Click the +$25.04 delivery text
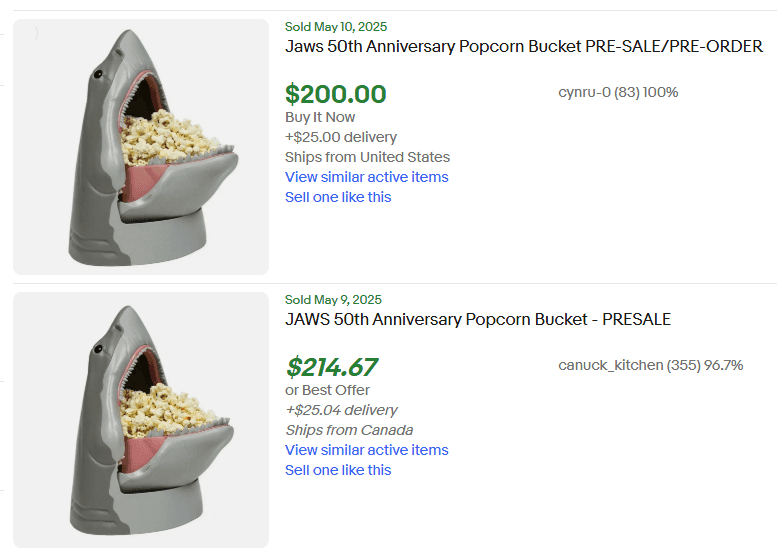This screenshot has width=777, height=549. pos(341,410)
